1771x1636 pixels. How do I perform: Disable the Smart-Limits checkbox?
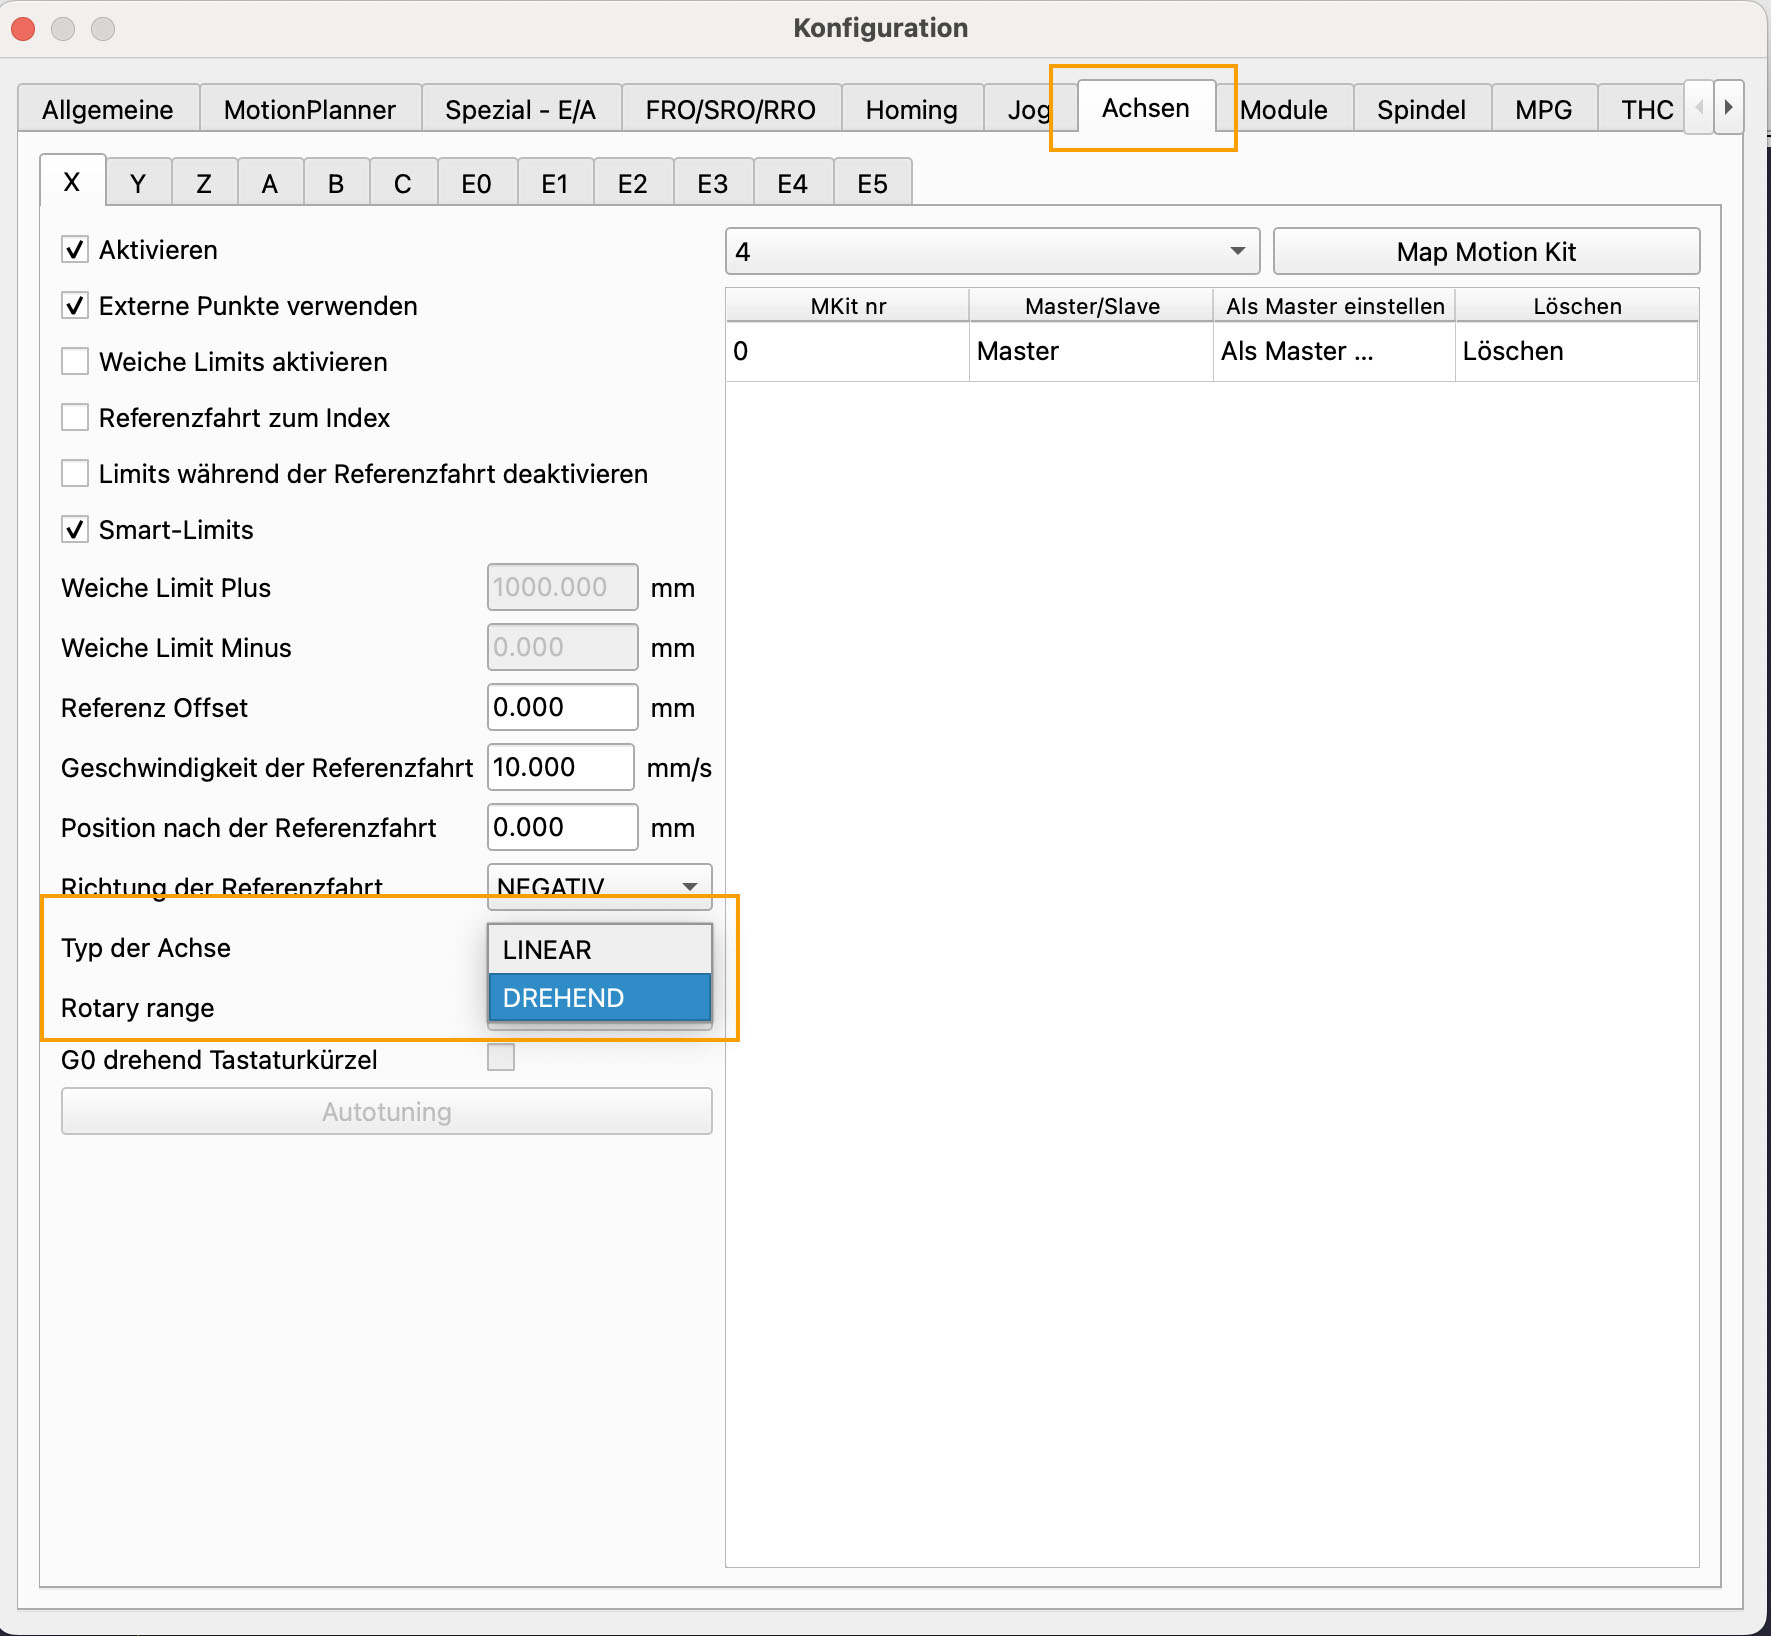[x=75, y=530]
